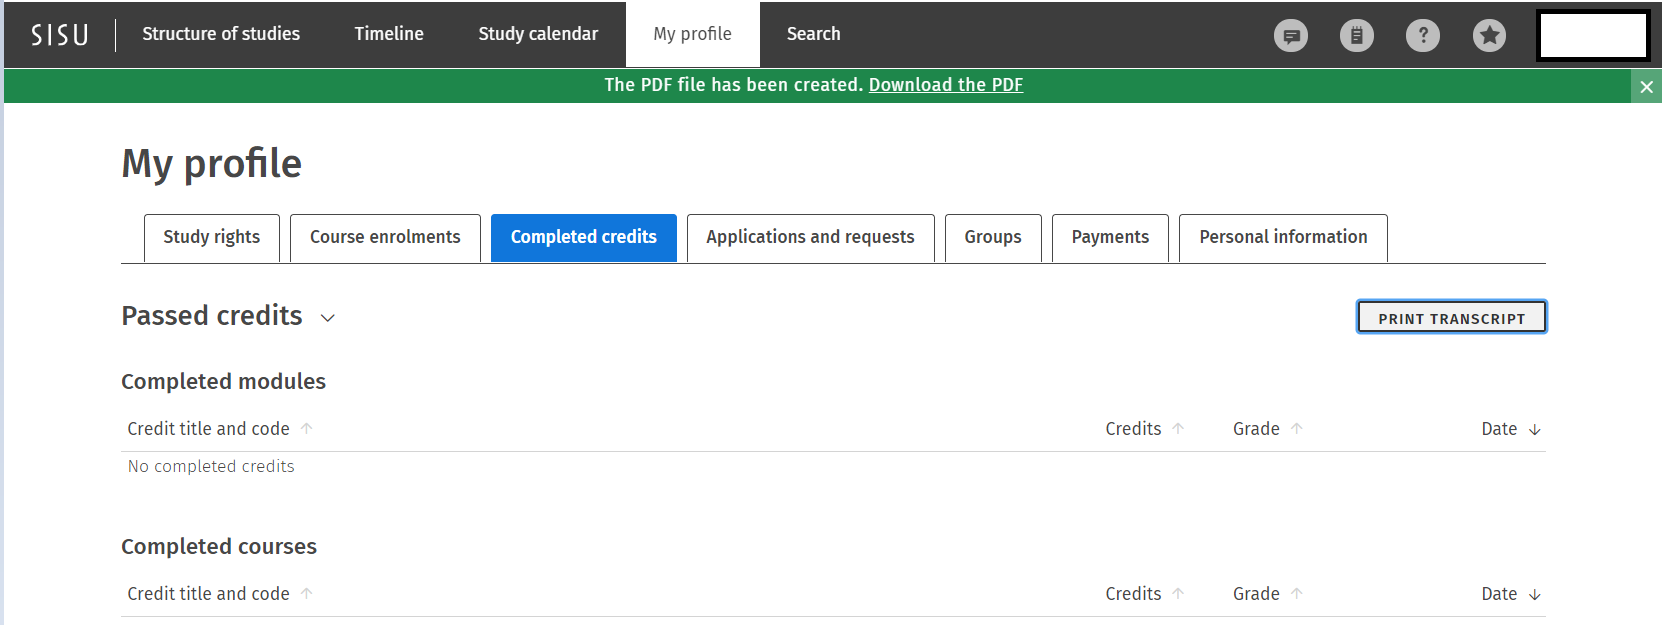Open the user account menu box
1662x625 pixels.
click(1592, 36)
